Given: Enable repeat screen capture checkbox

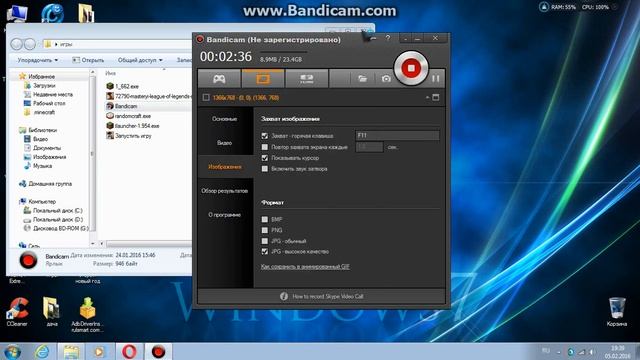Looking at the screenshot, I should click(264, 147).
